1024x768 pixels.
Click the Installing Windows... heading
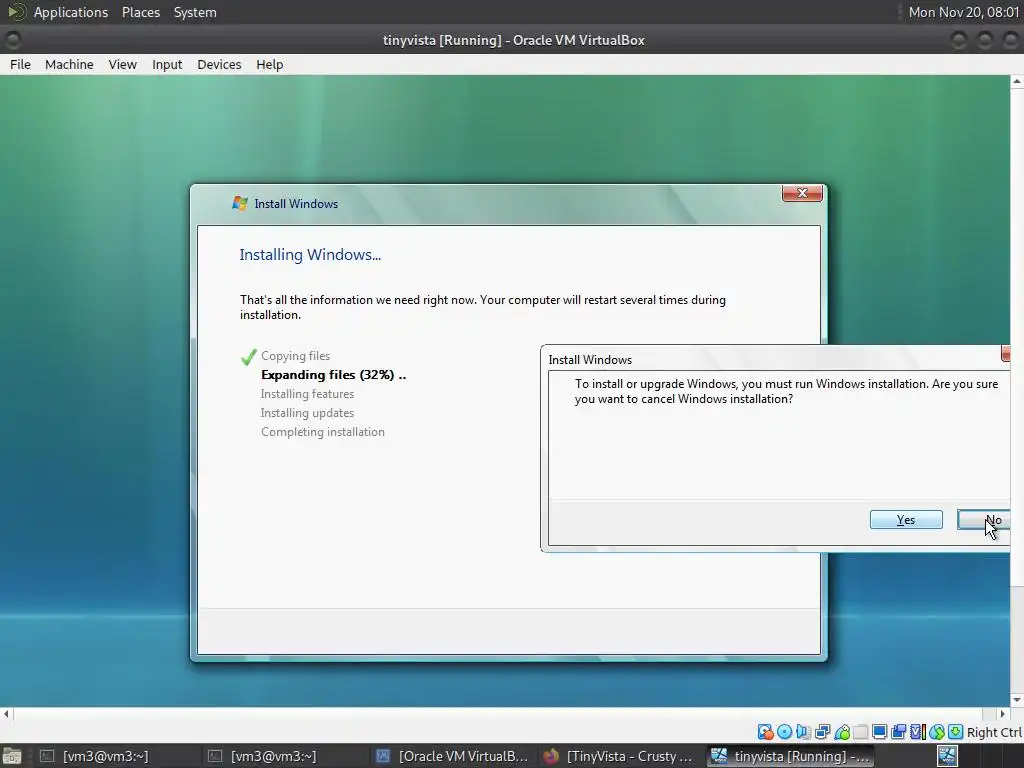310,255
